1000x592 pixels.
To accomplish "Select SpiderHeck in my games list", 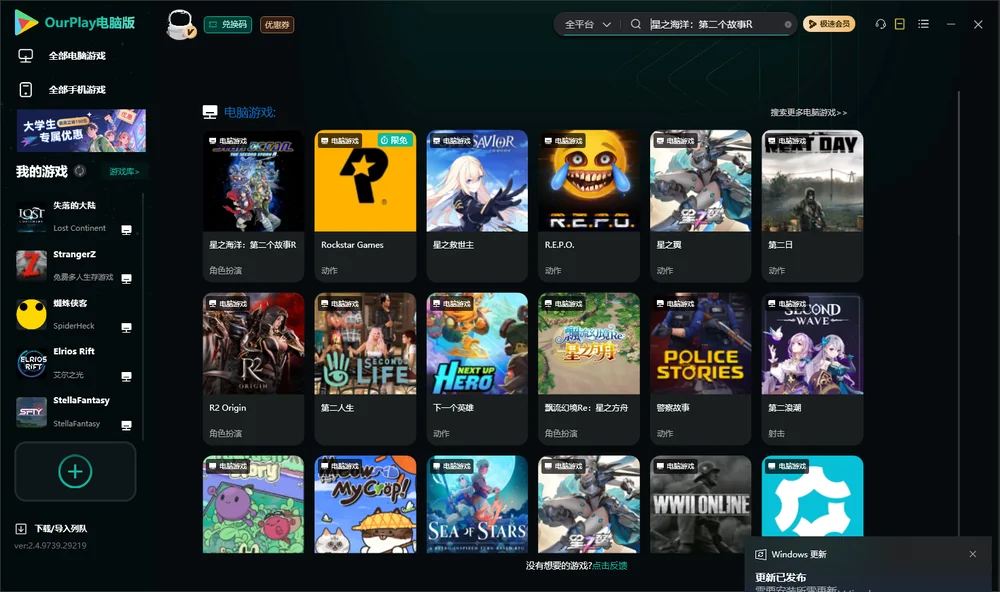I will 75,314.
